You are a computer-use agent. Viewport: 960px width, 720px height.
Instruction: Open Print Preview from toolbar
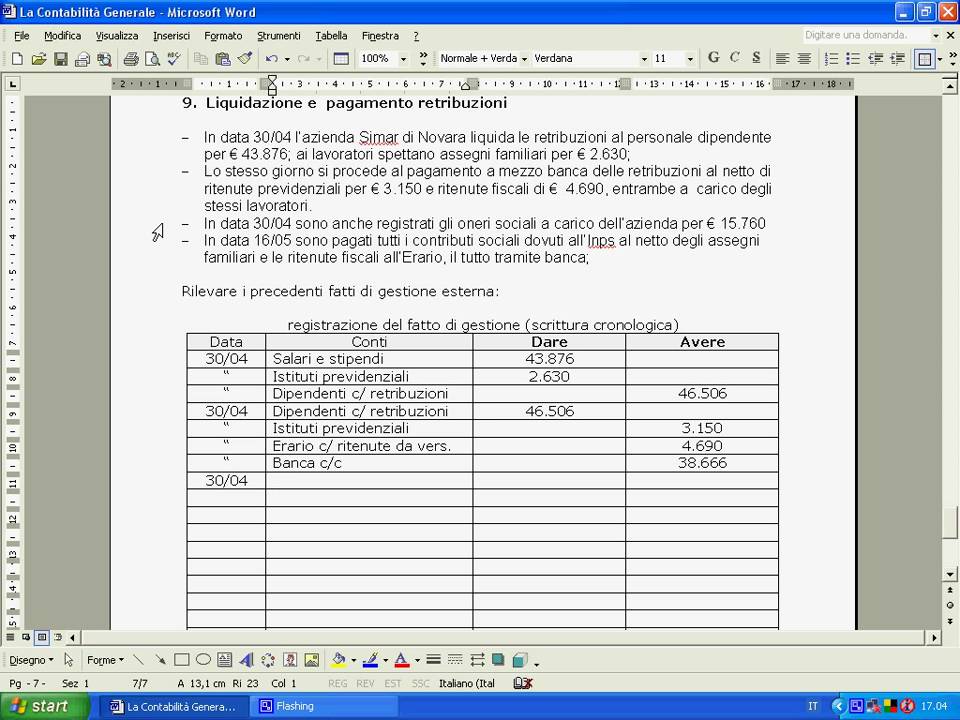(x=151, y=59)
